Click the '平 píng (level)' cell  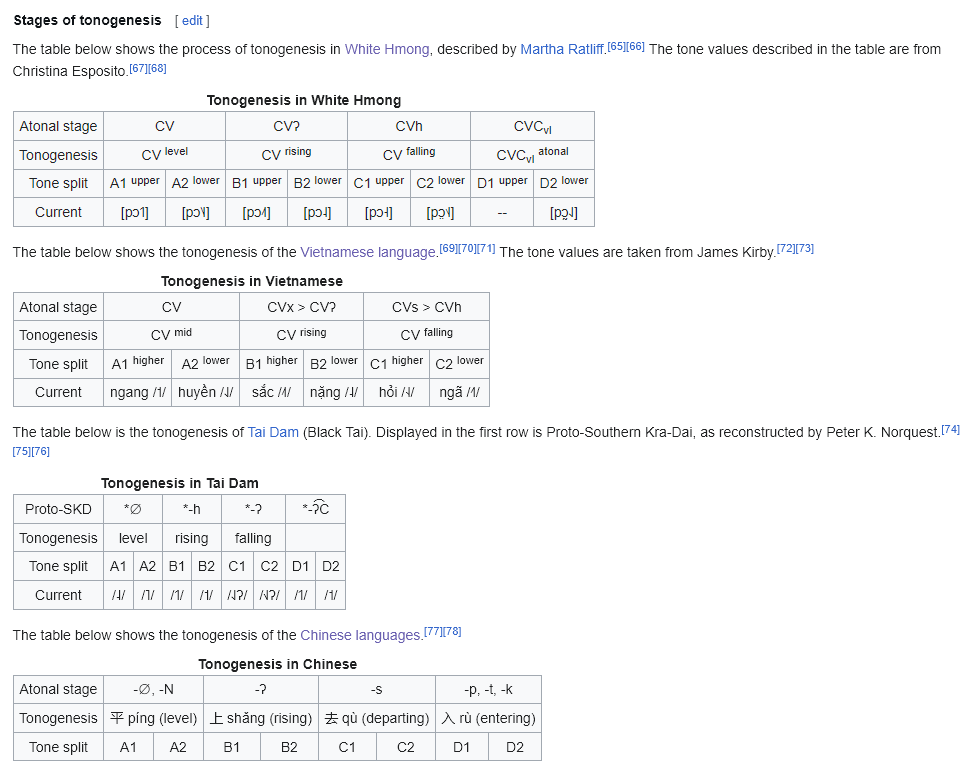(x=153, y=718)
